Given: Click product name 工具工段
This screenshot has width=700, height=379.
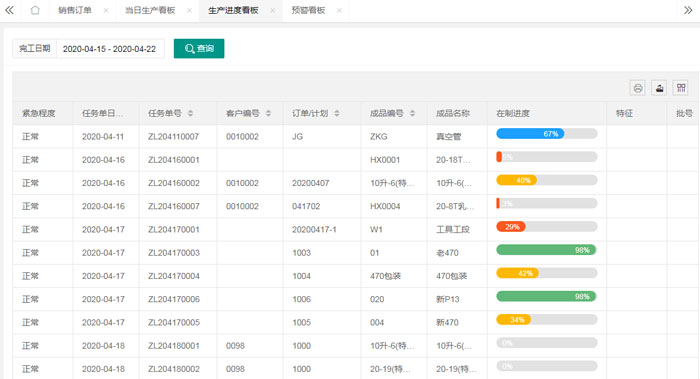Looking at the screenshot, I should coord(453,229).
